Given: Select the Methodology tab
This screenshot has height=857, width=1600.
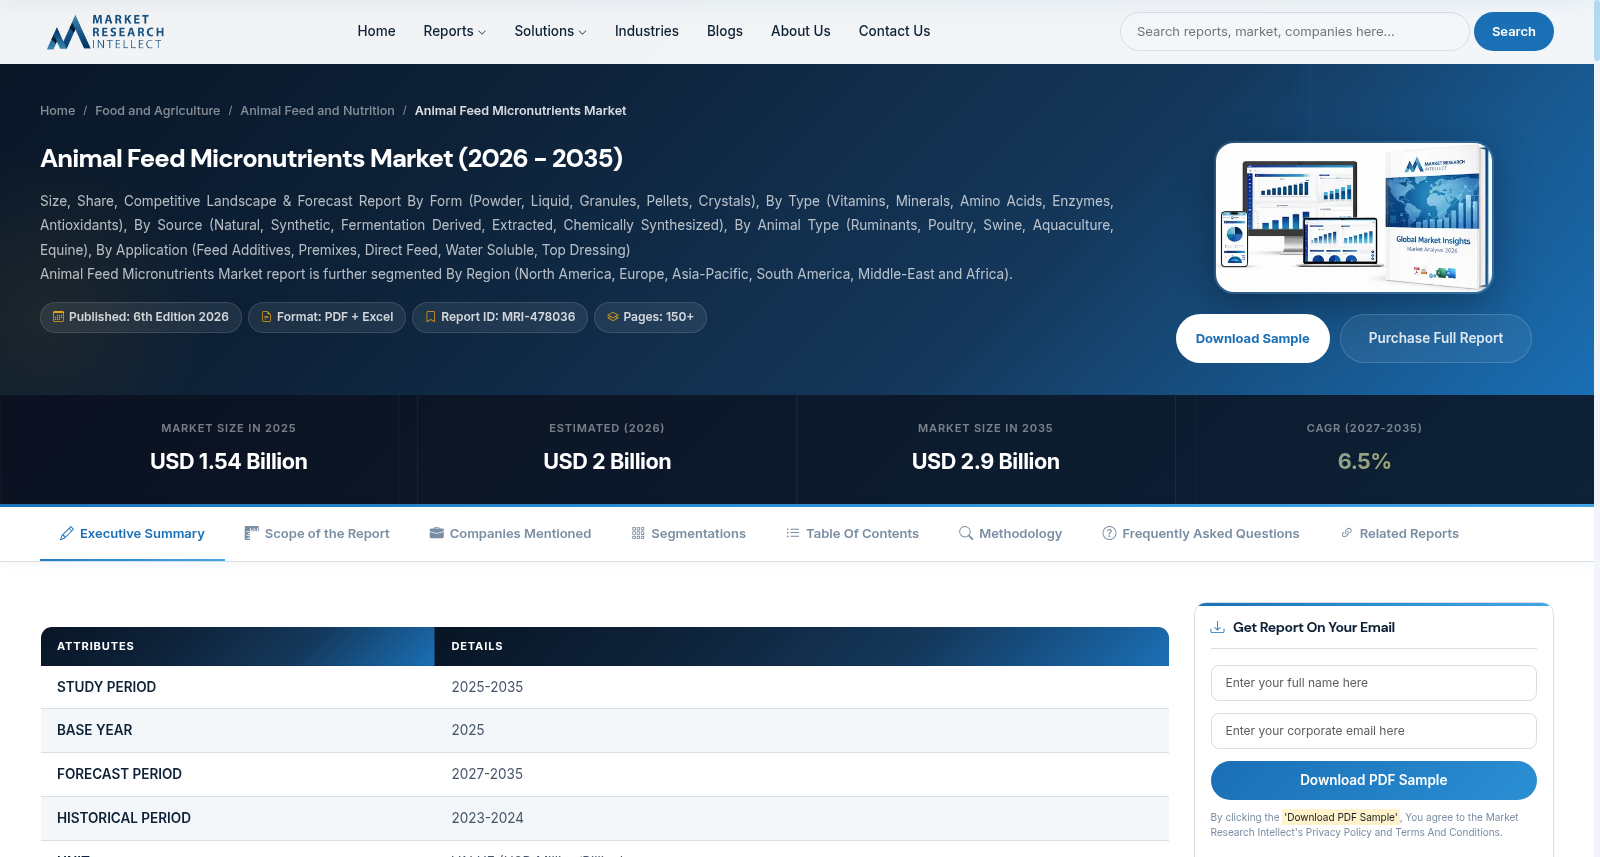Looking at the screenshot, I should click(1010, 534).
